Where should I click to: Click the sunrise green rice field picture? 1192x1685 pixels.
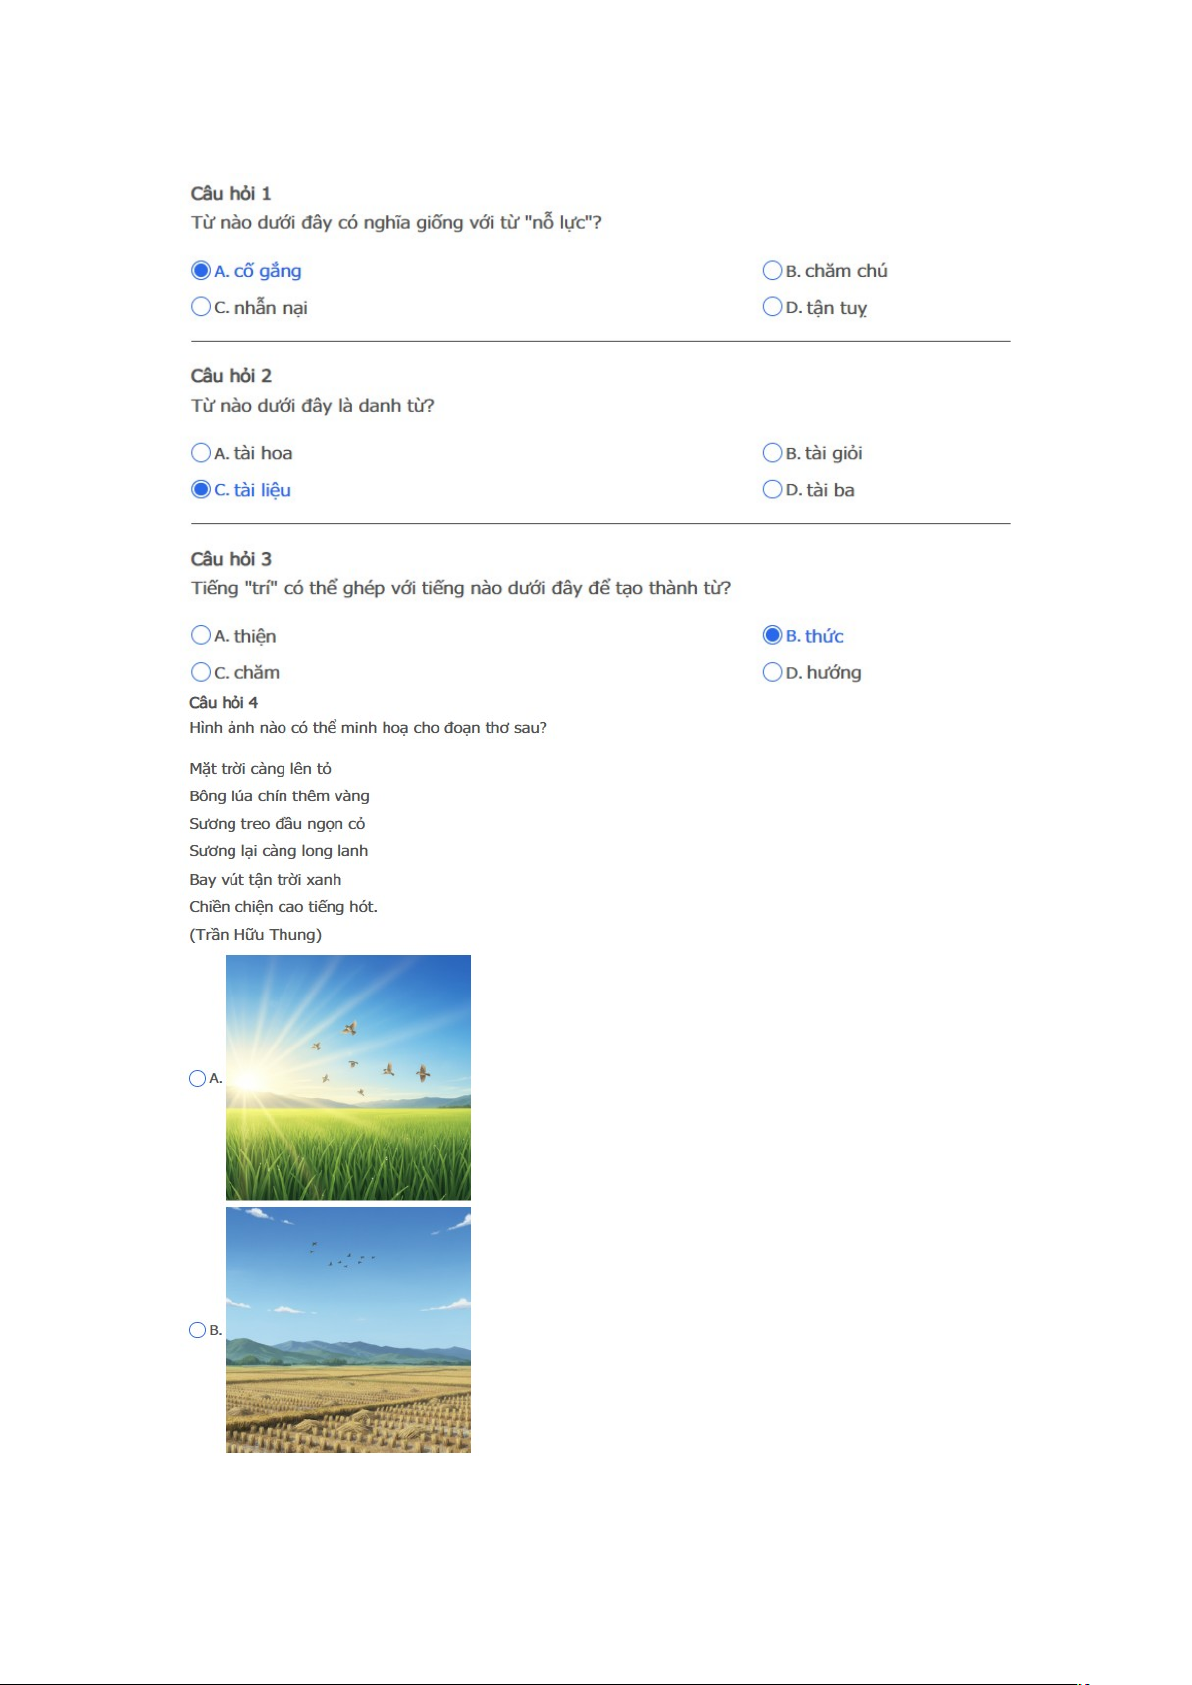coord(348,1077)
